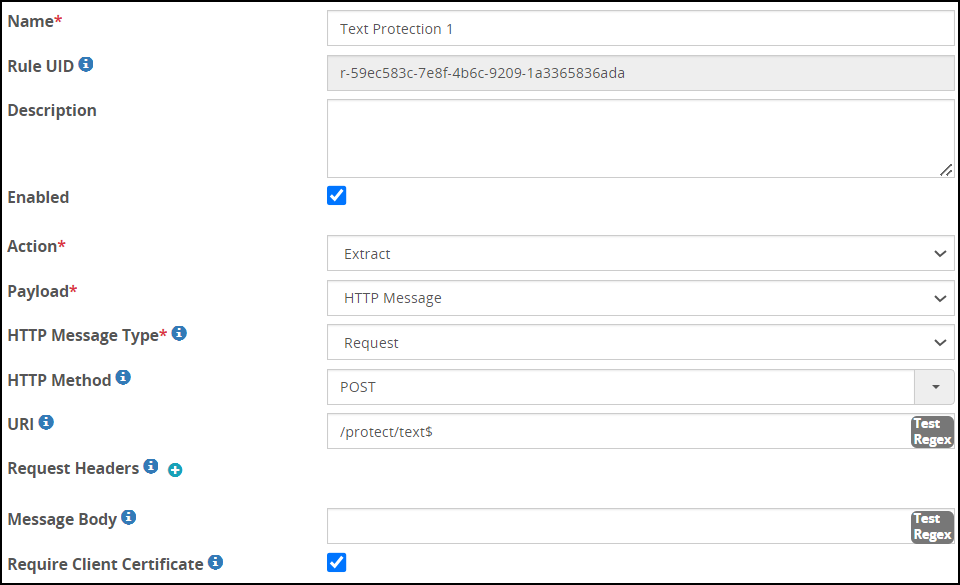Click into the Description text area

click(640, 139)
